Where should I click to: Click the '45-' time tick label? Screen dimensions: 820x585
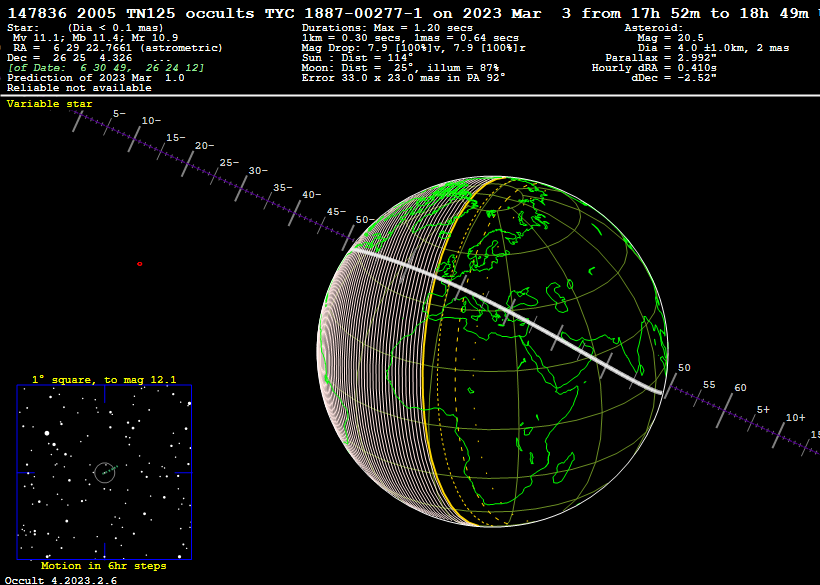(336, 212)
